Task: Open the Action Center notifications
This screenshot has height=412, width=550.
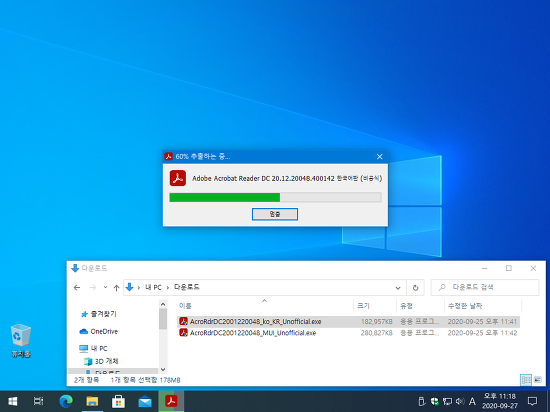Action: pyautogui.click(x=532, y=401)
